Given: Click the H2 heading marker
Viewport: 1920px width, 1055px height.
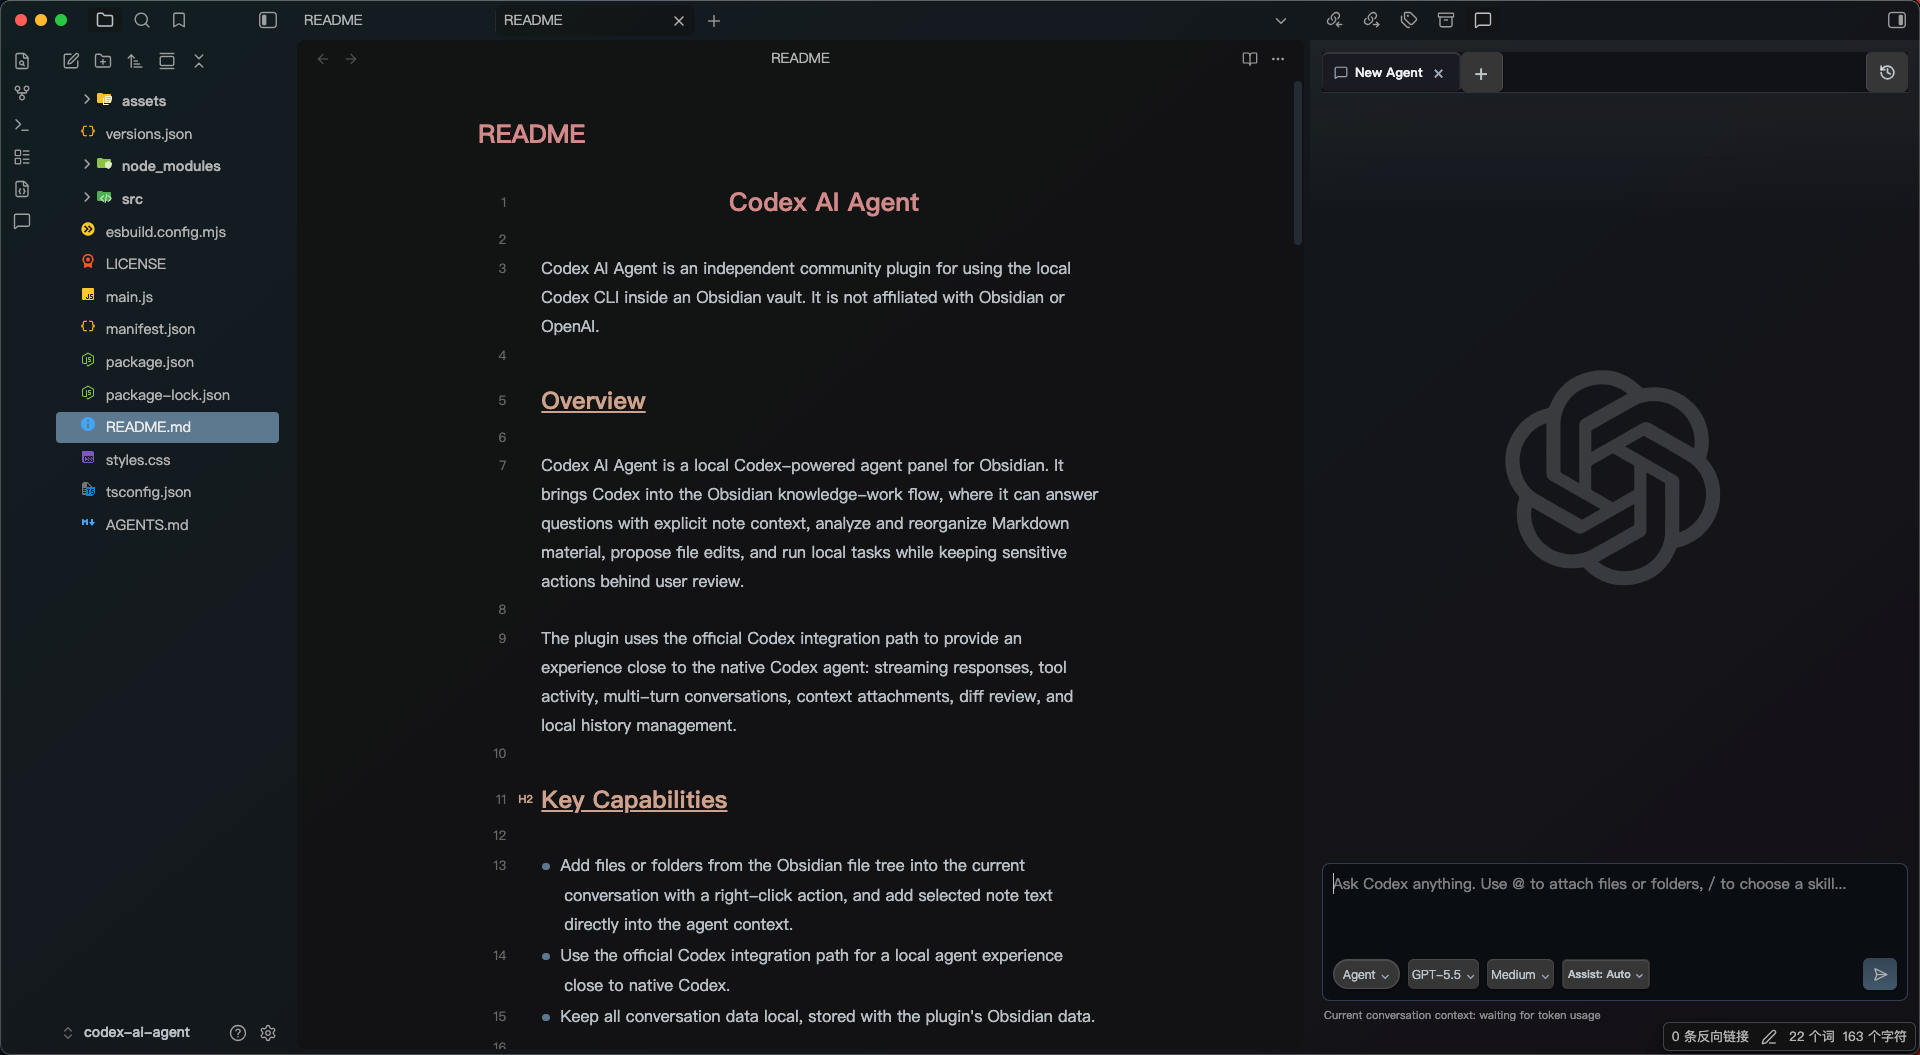Looking at the screenshot, I should [525, 800].
